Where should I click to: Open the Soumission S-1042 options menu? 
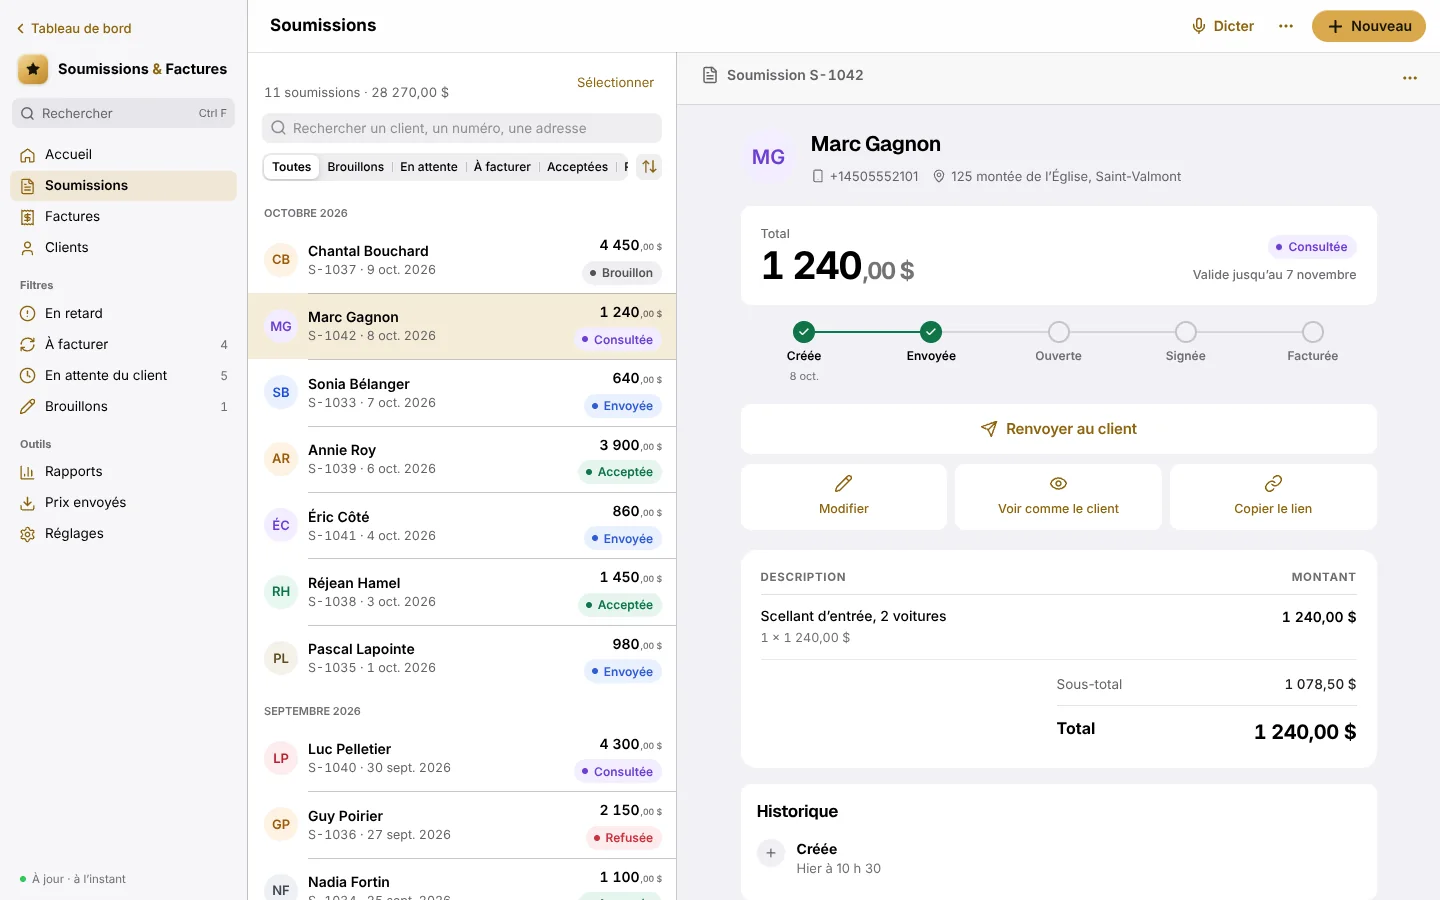[1410, 78]
